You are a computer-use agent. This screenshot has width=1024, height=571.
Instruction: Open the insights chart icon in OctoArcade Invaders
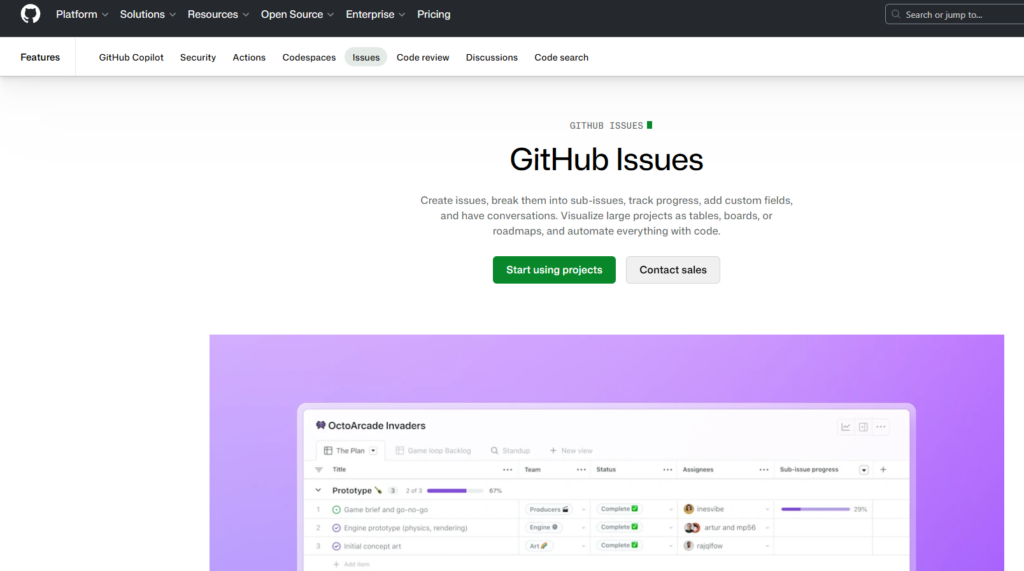pyautogui.click(x=846, y=427)
